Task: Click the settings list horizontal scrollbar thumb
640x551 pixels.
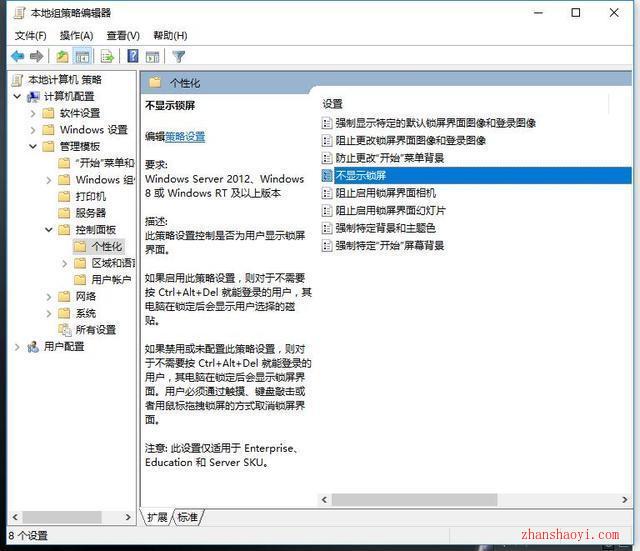Action: point(414,500)
